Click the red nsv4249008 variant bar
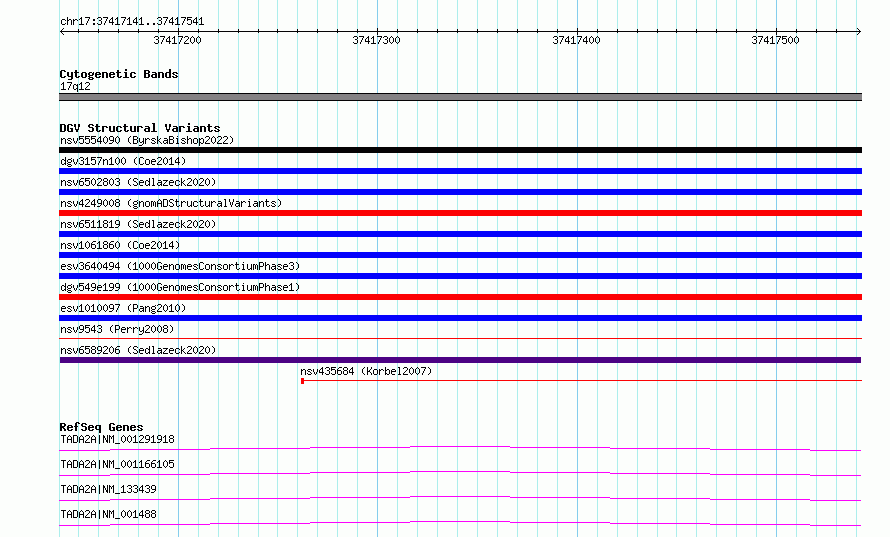The image size is (890, 537). pos(460,213)
